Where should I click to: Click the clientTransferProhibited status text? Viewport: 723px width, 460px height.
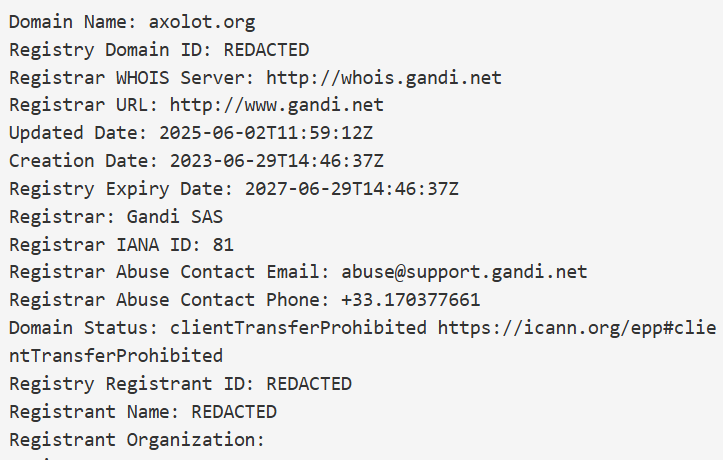pyautogui.click(x=298, y=327)
